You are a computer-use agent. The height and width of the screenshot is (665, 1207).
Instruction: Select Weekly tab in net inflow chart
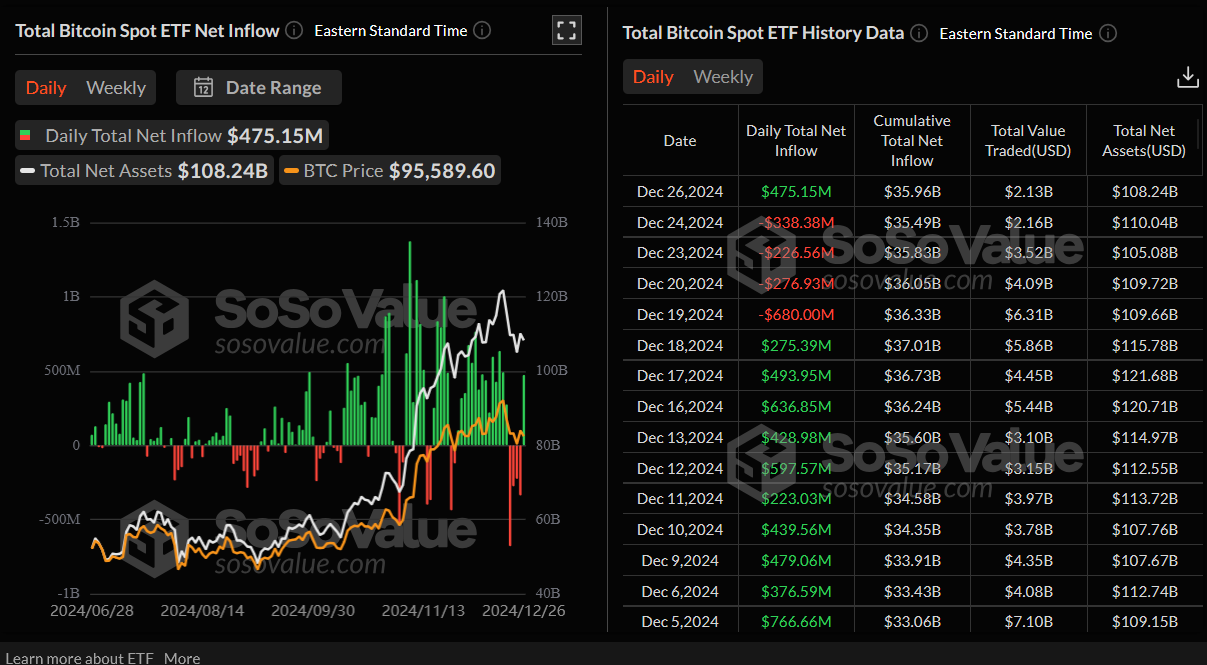pyautogui.click(x=116, y=88)
